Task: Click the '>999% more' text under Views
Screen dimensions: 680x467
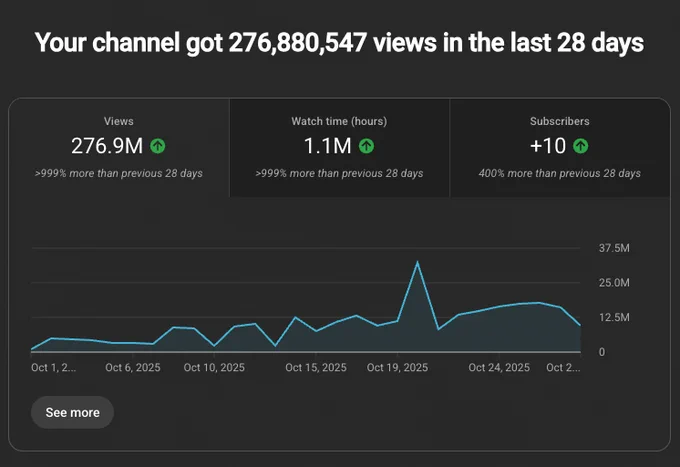Action: click(118, 173)
